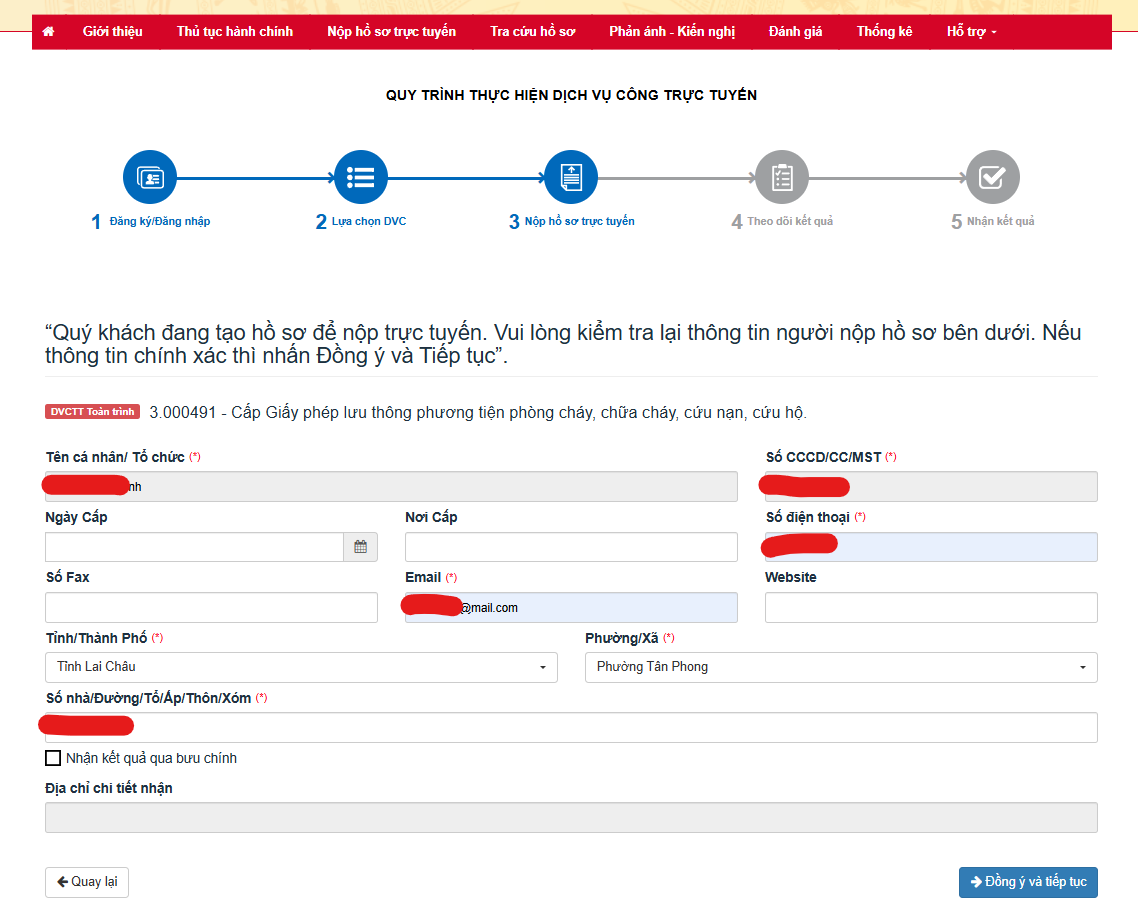
Task: Click the home icon in navigation bar
Action: click(48, 32)
